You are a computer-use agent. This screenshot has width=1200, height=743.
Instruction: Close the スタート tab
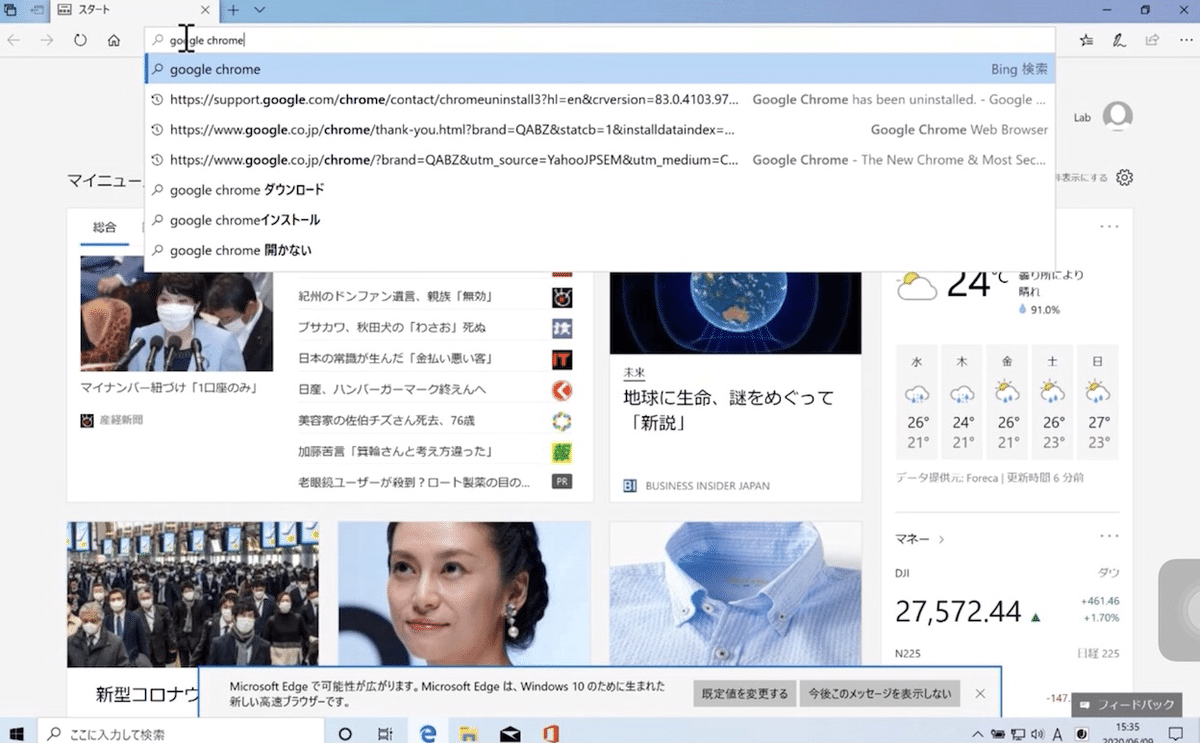point(205,10)
